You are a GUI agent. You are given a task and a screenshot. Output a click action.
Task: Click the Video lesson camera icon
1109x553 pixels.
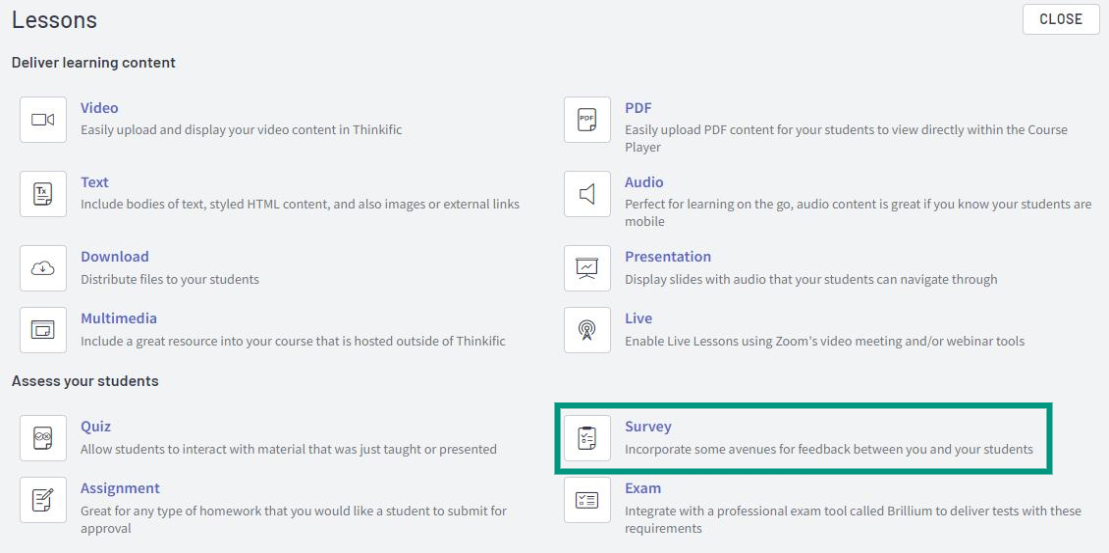click(x=43, y=120)
